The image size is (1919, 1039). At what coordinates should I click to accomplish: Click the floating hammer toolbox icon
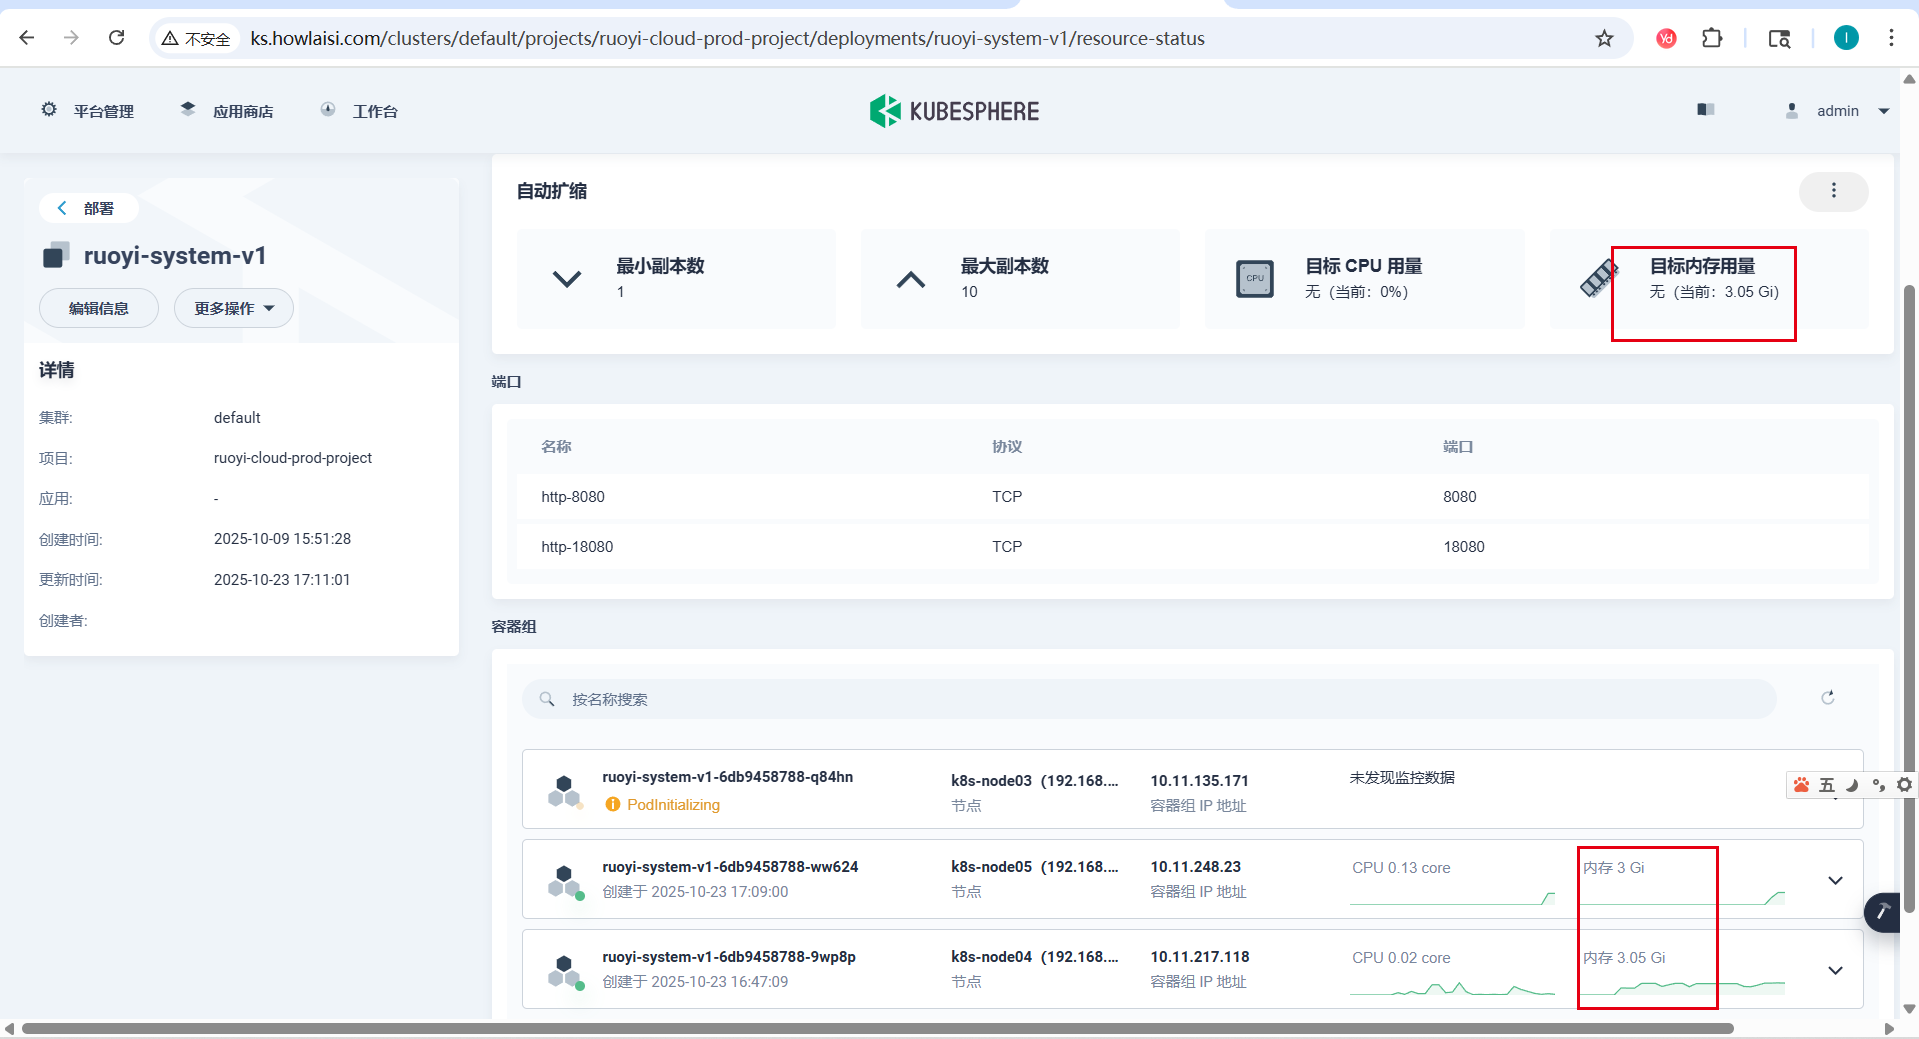[x=1883, y=911]
